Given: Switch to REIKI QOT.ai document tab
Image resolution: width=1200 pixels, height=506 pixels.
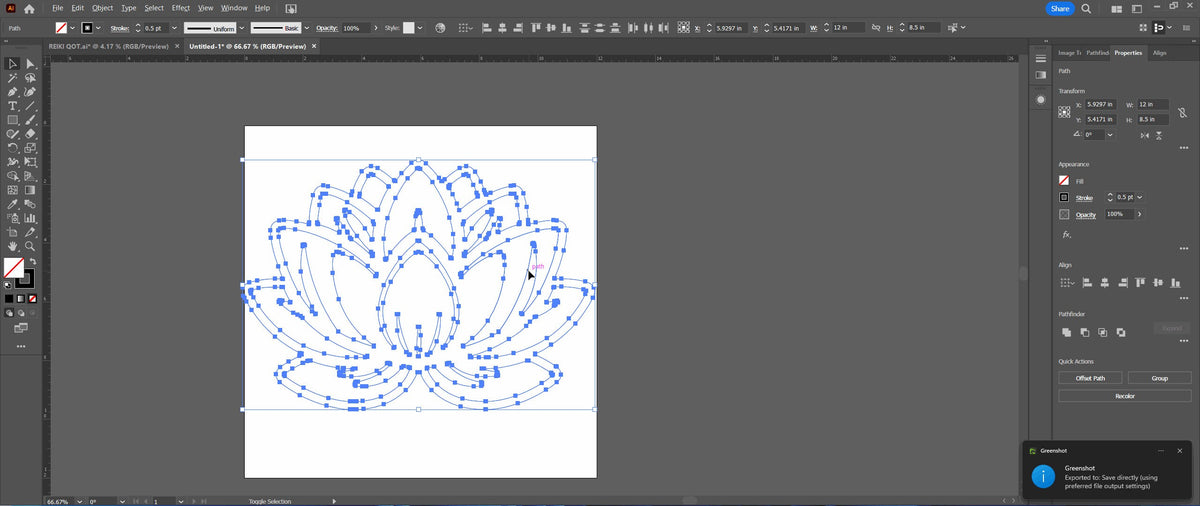Looking at the screenshot, I should (x=110, y=46).
